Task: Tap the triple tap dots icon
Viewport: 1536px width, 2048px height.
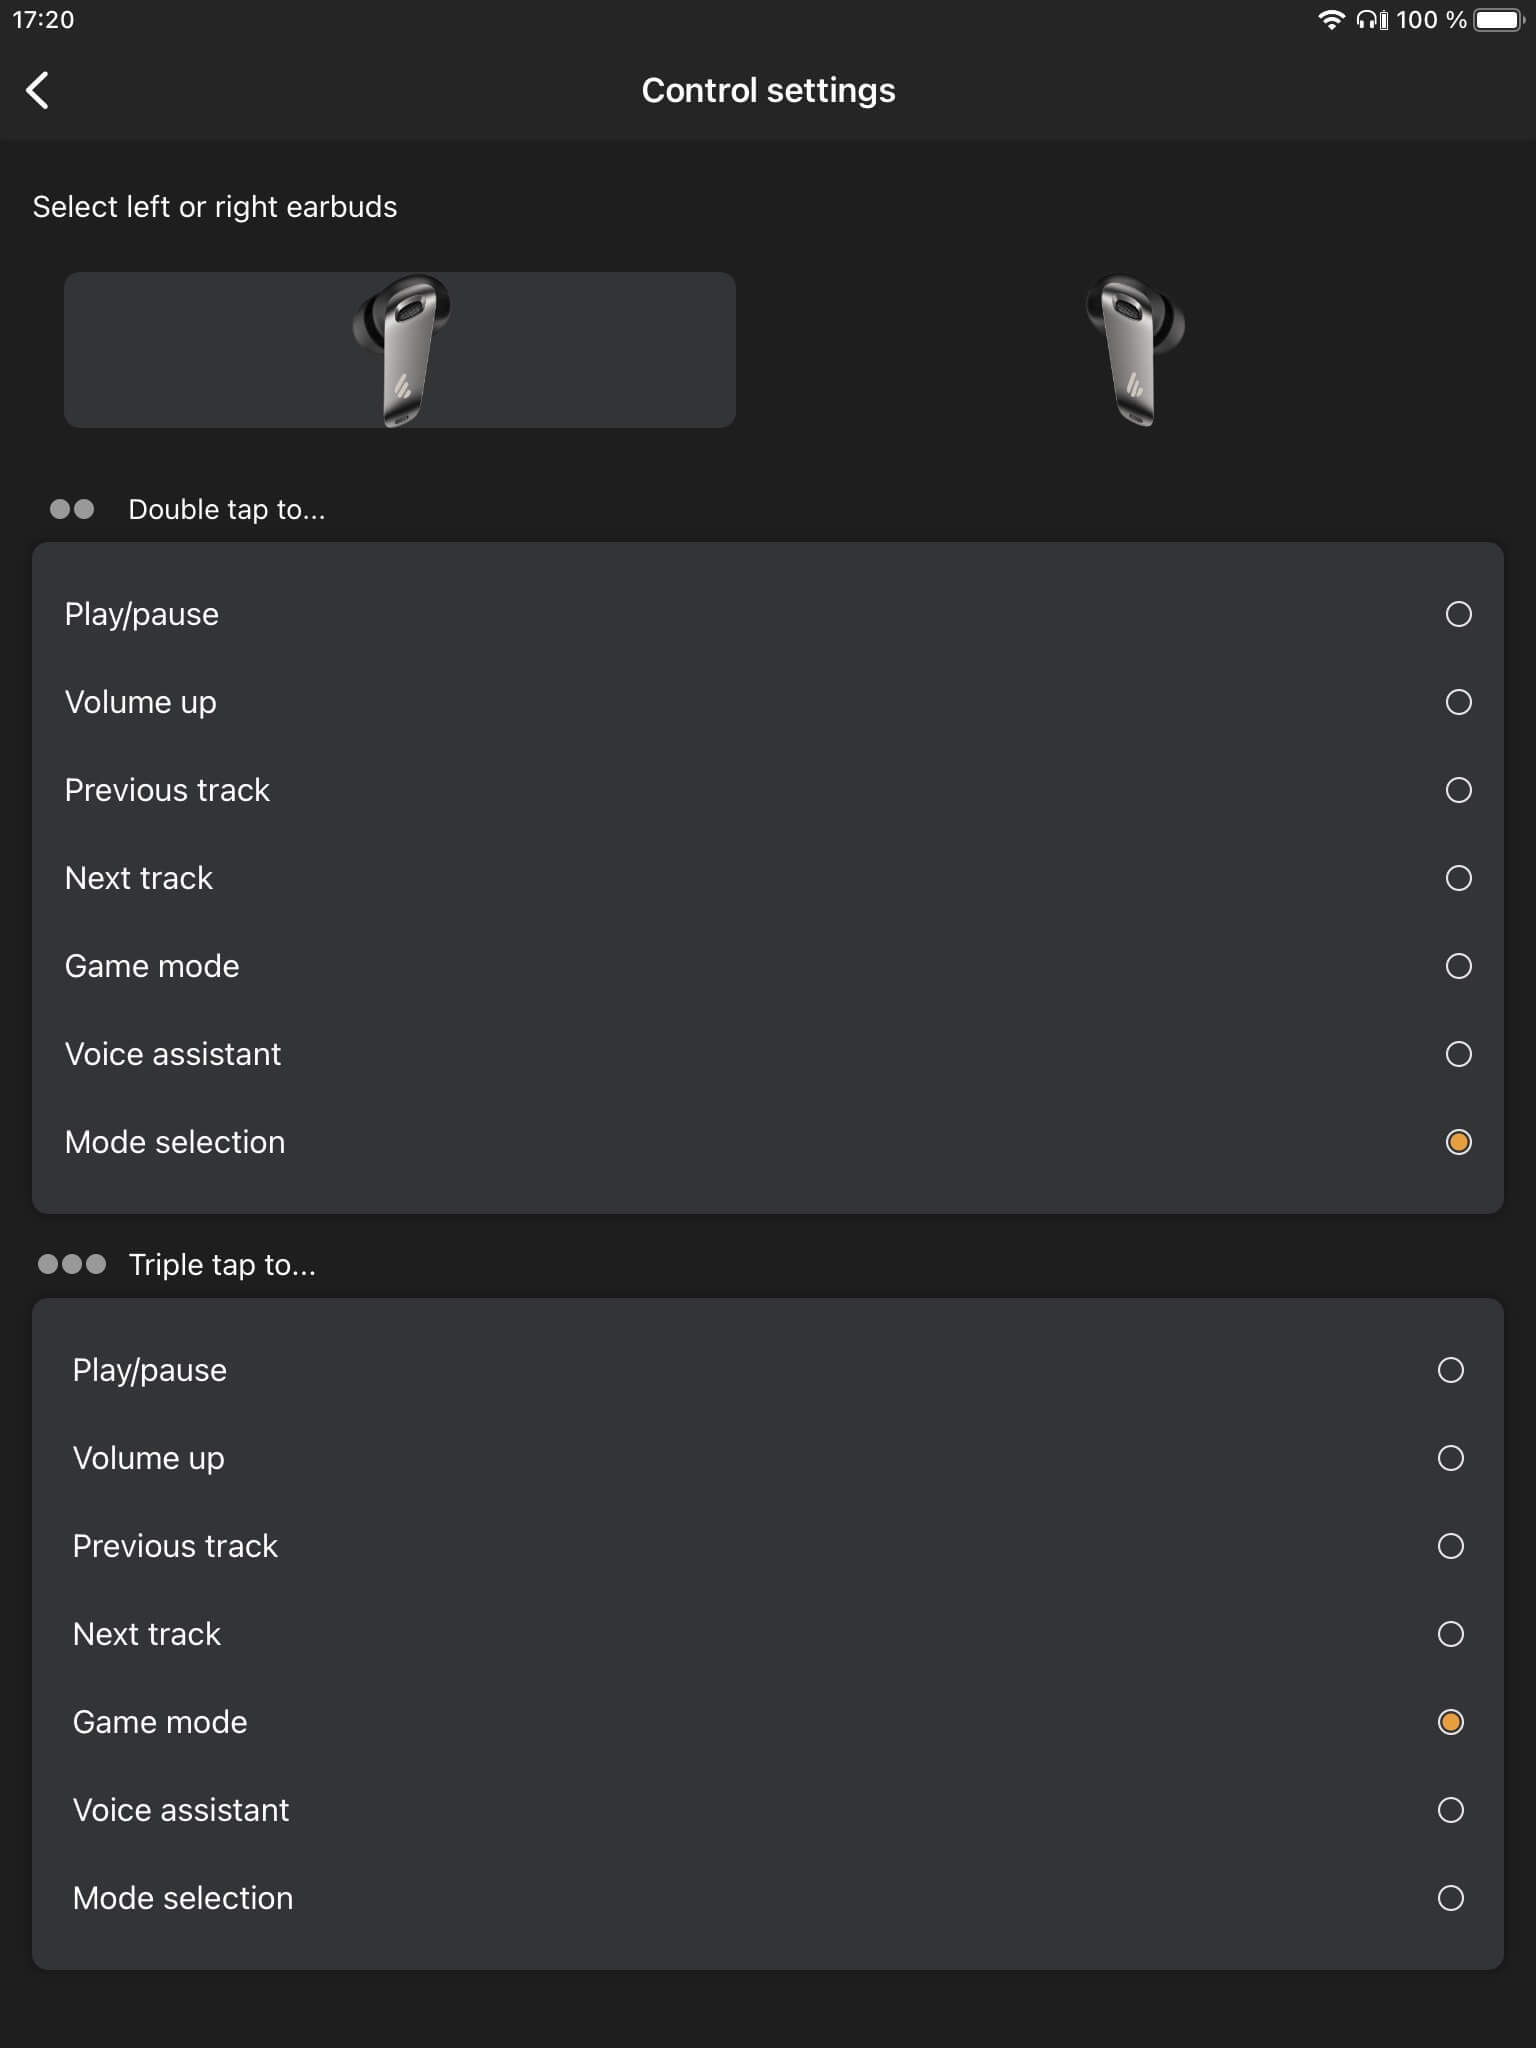Action: (x=72, y=1264)
